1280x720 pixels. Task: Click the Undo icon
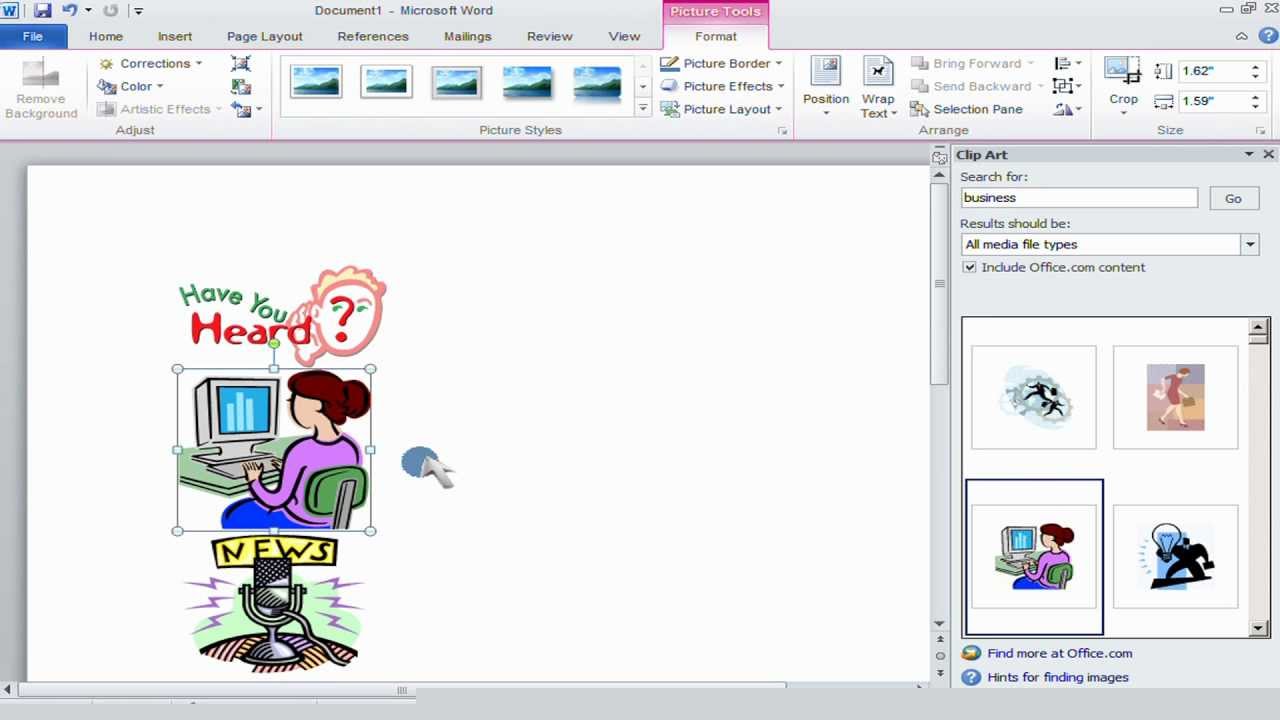coord(69,10)
